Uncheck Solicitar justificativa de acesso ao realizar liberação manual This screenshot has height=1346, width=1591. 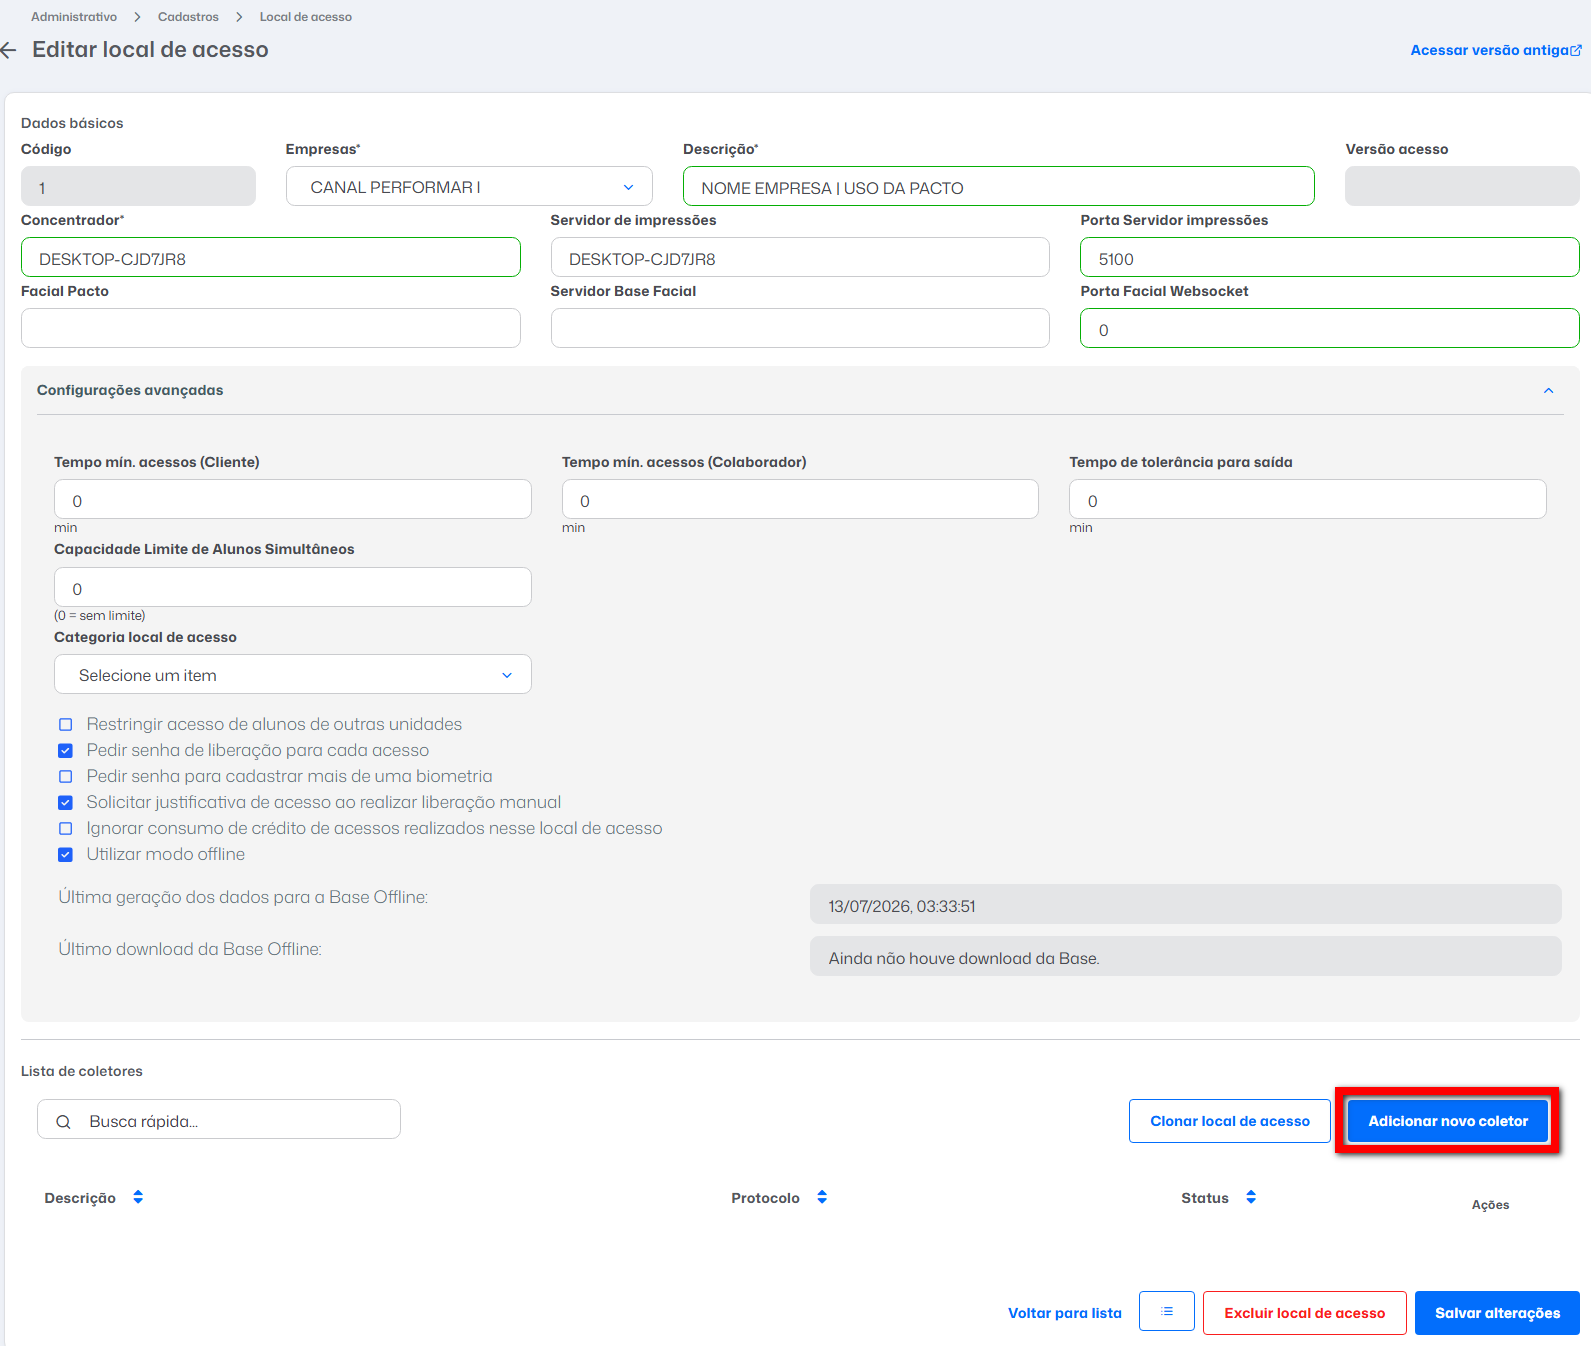point(66,802)
